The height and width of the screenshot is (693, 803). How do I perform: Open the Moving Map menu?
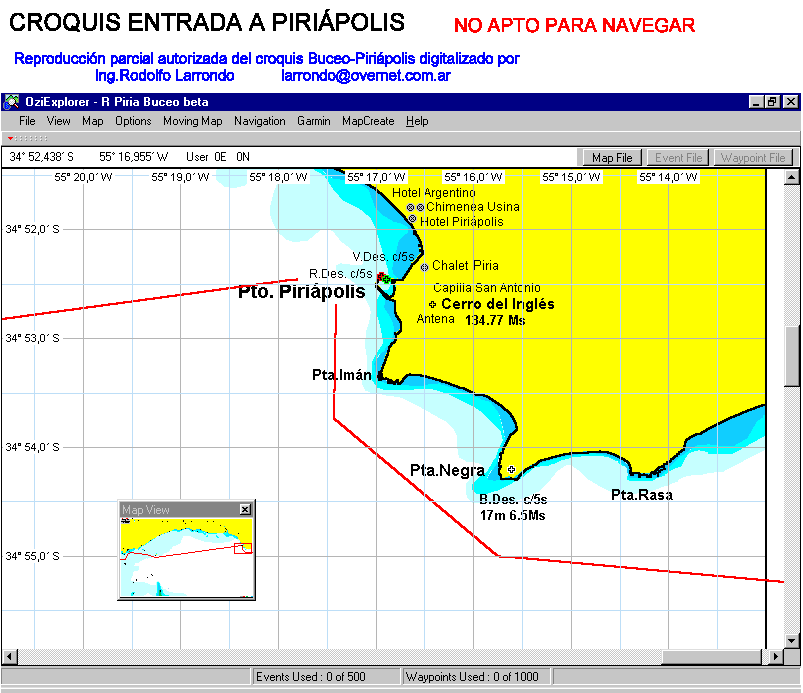192,121
